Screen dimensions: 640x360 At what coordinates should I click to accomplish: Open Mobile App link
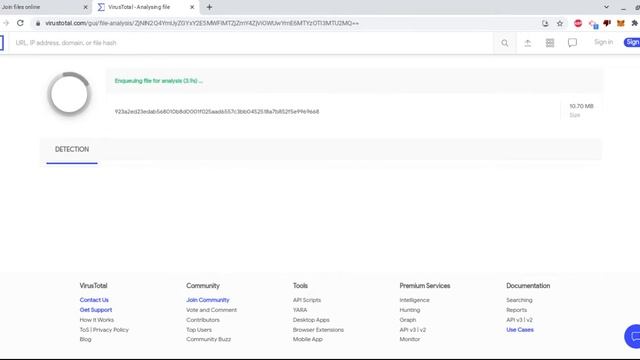pos(307,339)
